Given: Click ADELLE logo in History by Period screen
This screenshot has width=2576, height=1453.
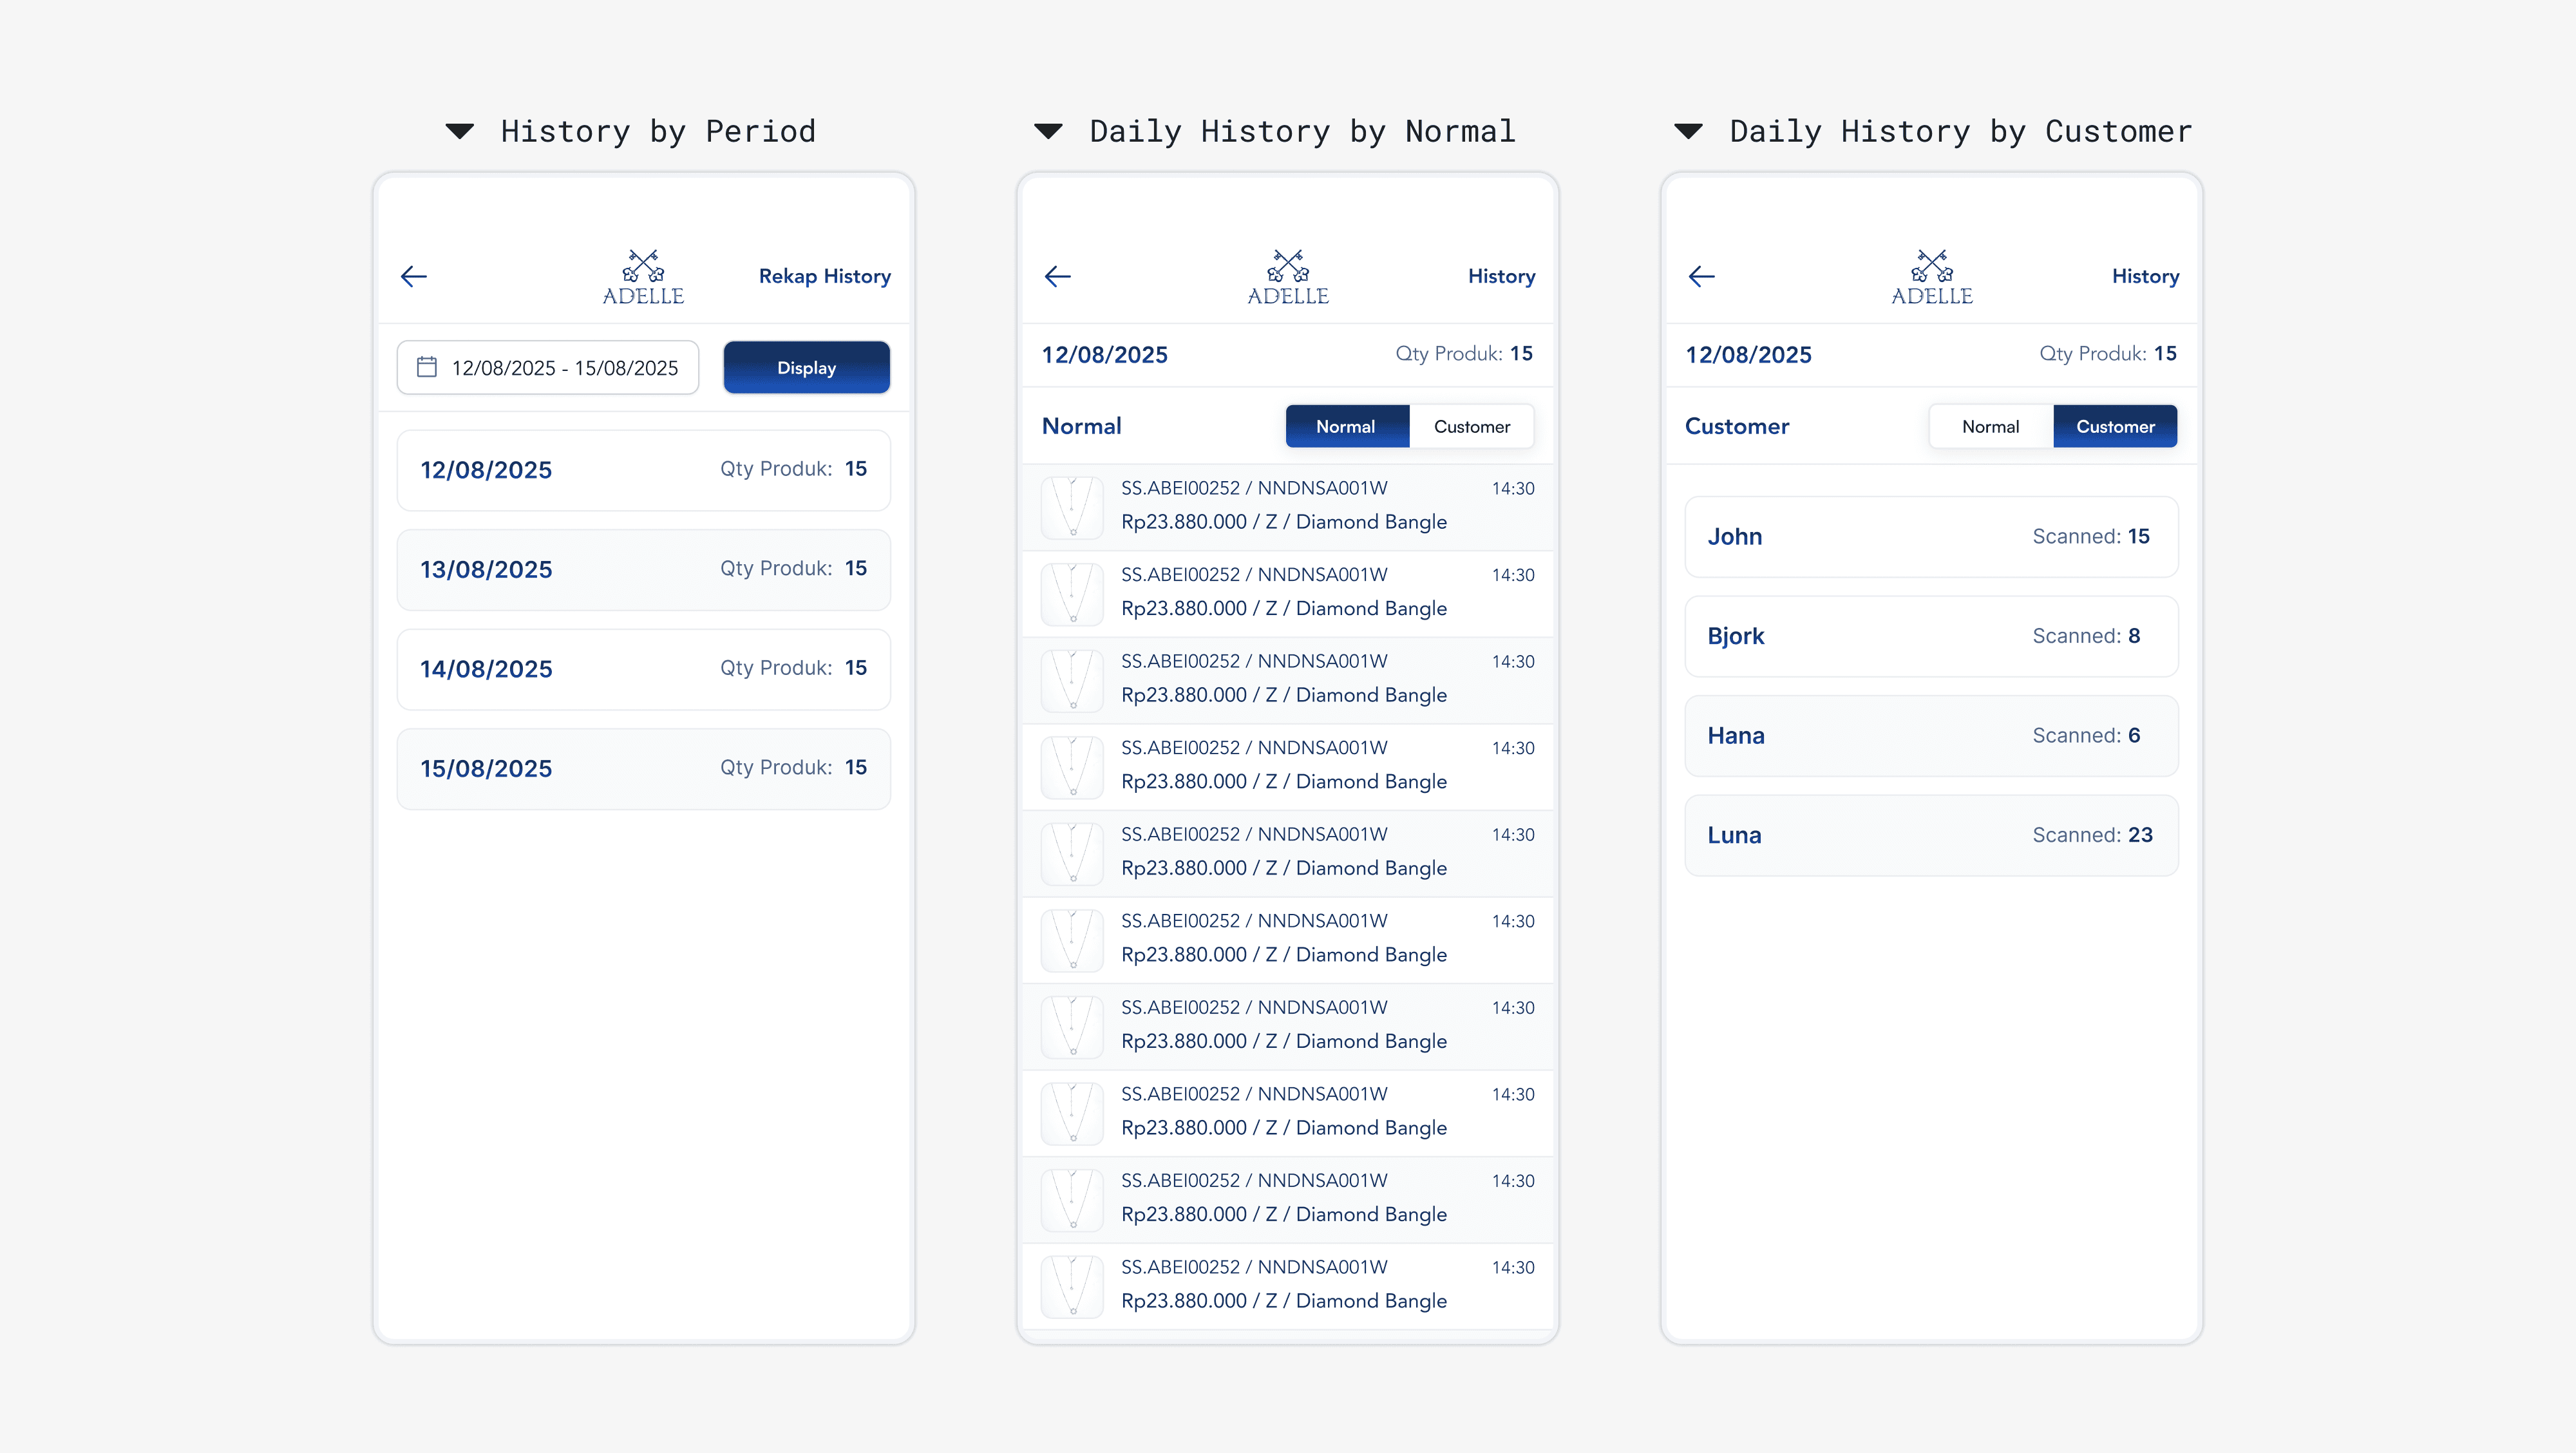Looking at the screenshot, I should pyautogui.click(x=643, y=277).
